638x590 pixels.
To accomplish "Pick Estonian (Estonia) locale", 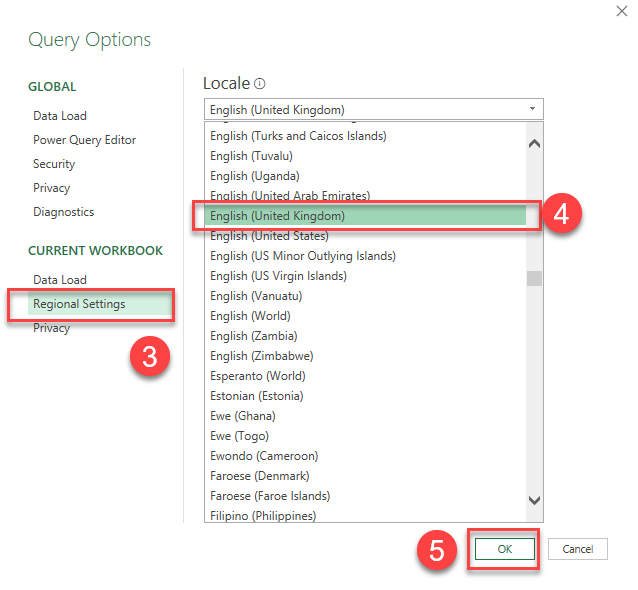I will 258,396.
